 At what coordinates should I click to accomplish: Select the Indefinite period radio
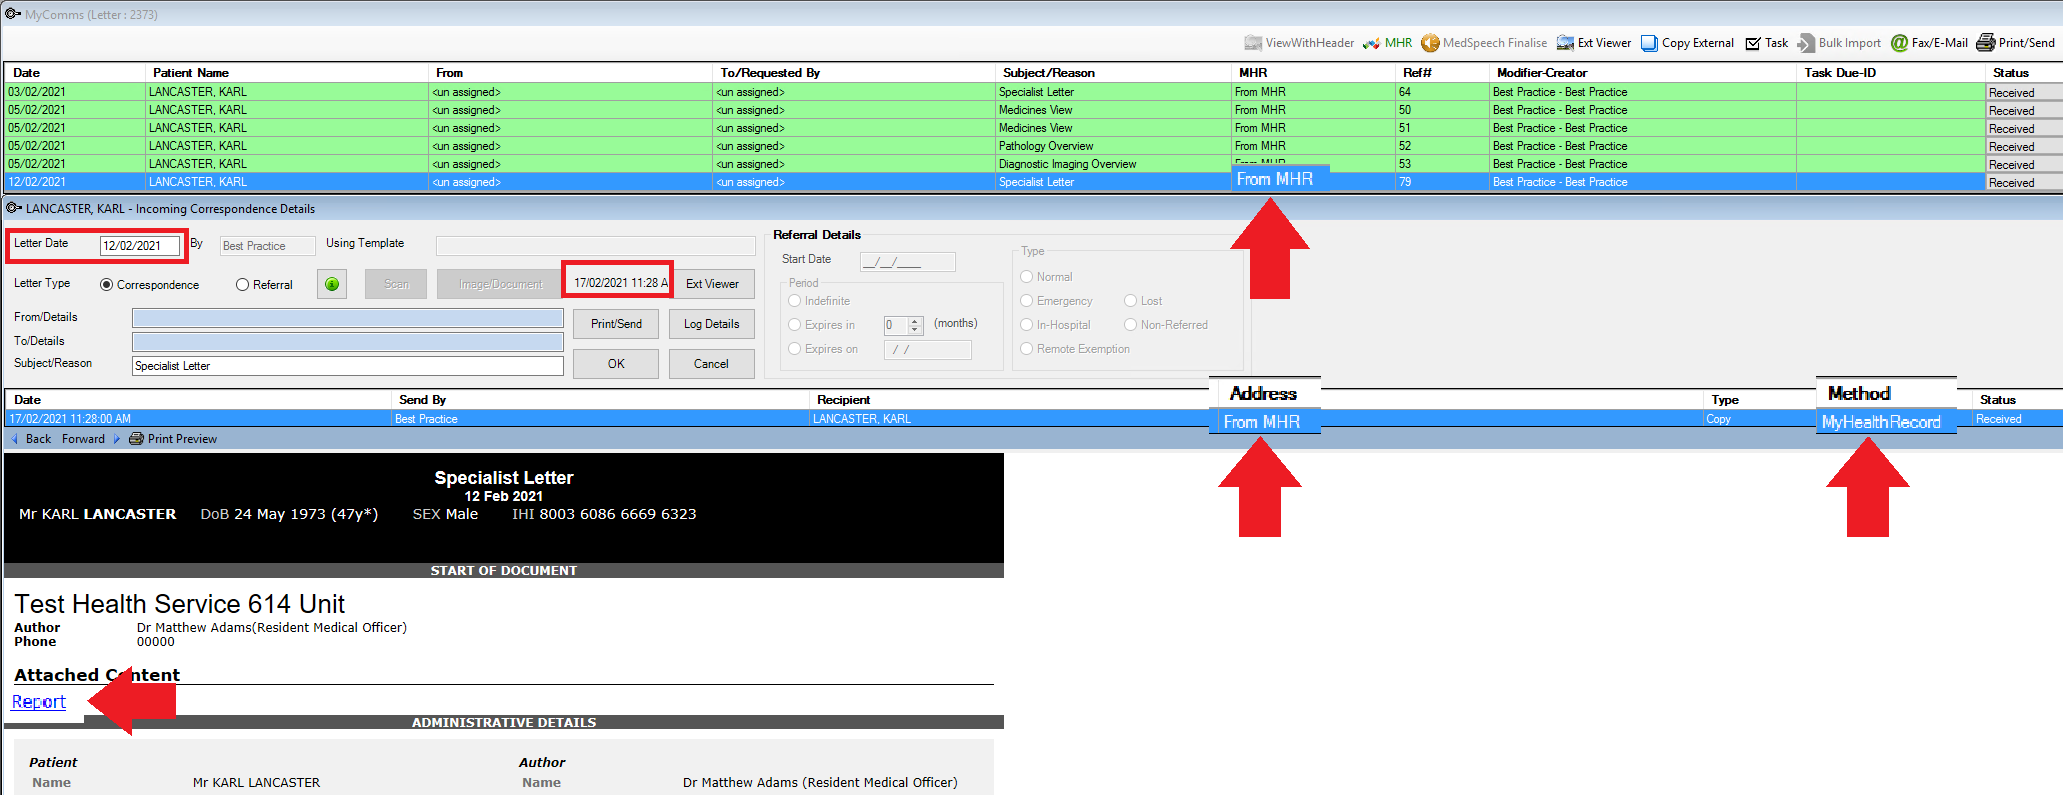(x=794, y=301)
